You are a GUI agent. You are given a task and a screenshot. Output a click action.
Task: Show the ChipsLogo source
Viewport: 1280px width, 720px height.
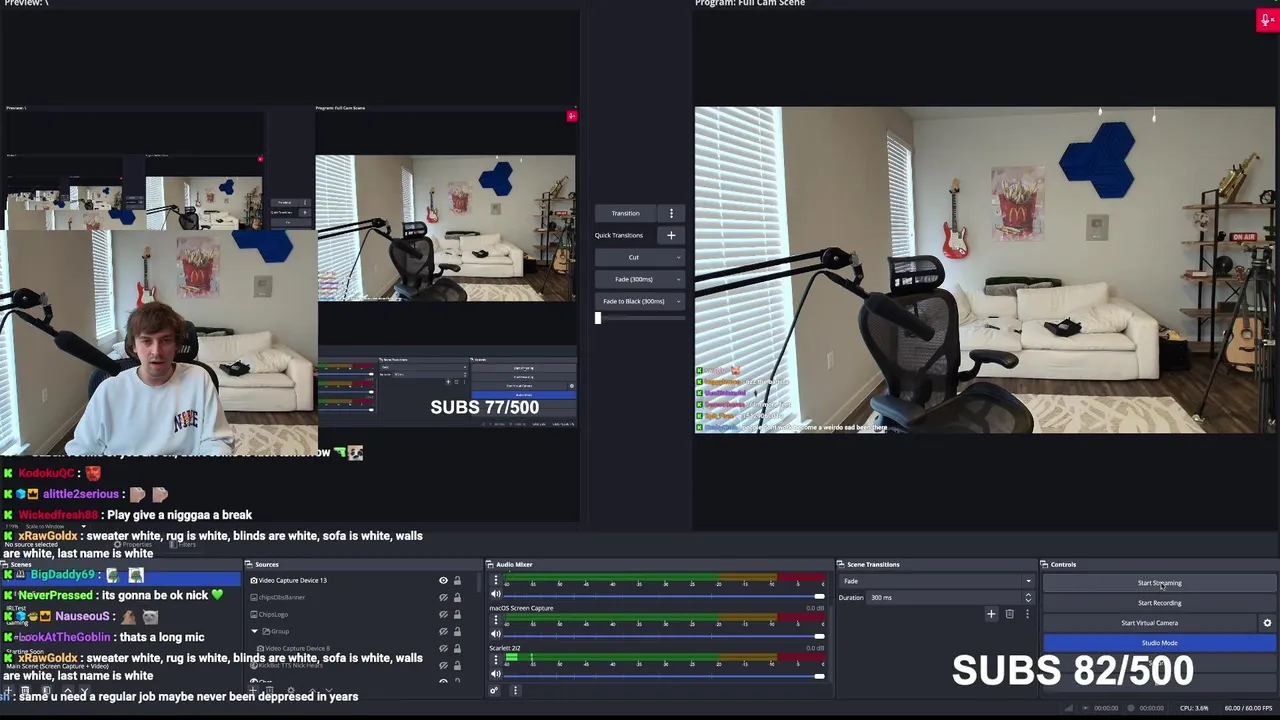(x=443, y=614)
